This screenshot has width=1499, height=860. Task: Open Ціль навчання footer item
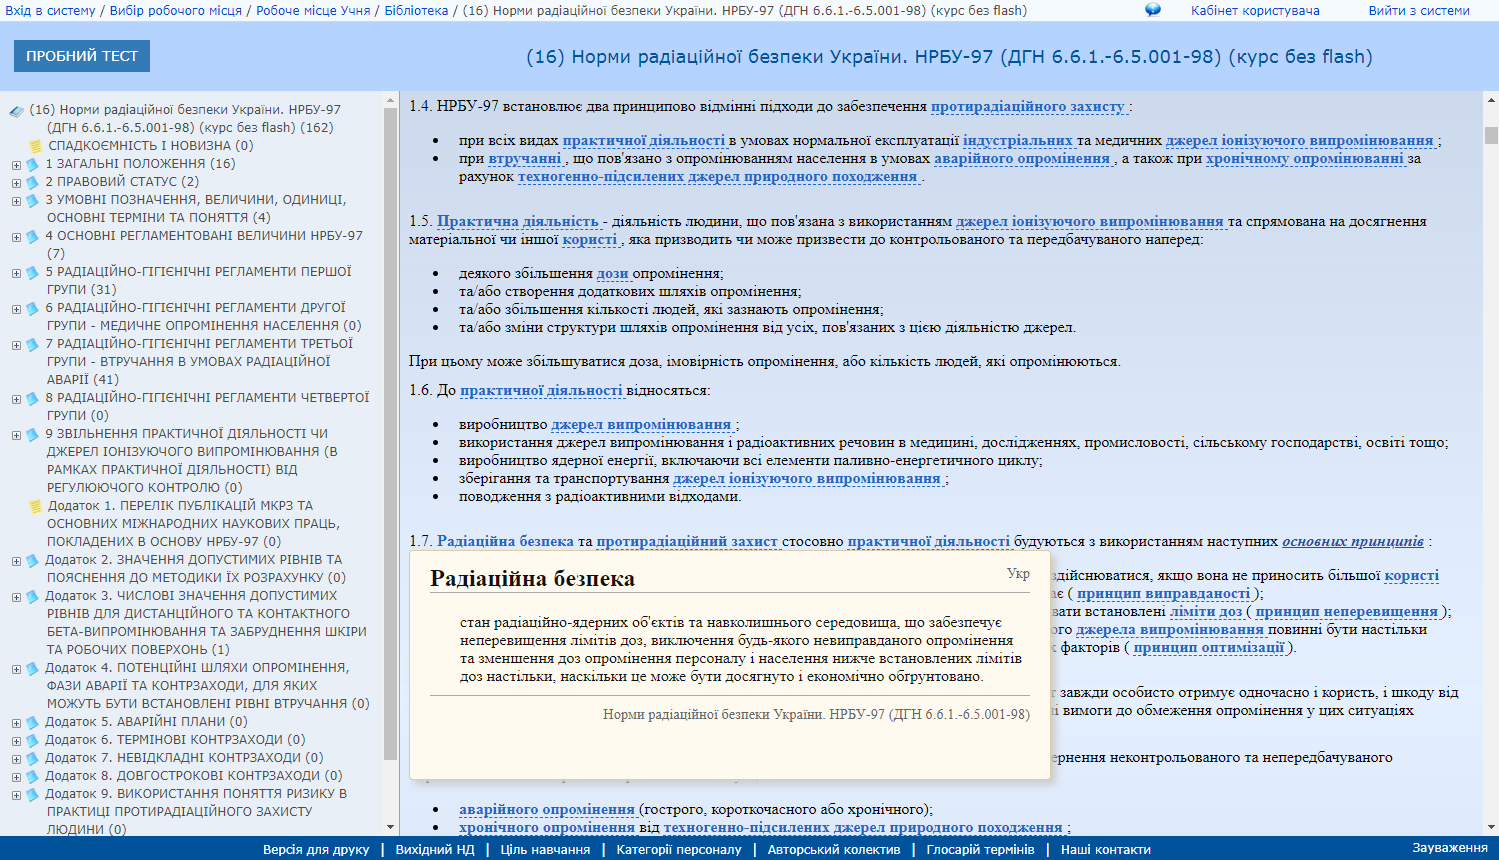click(x=545, y=849)
